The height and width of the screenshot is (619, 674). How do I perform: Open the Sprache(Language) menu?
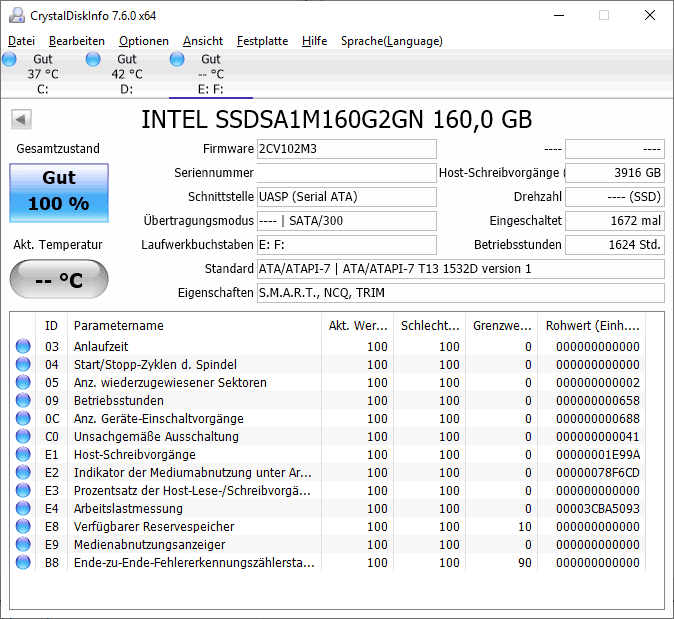(x=392, y=41)
